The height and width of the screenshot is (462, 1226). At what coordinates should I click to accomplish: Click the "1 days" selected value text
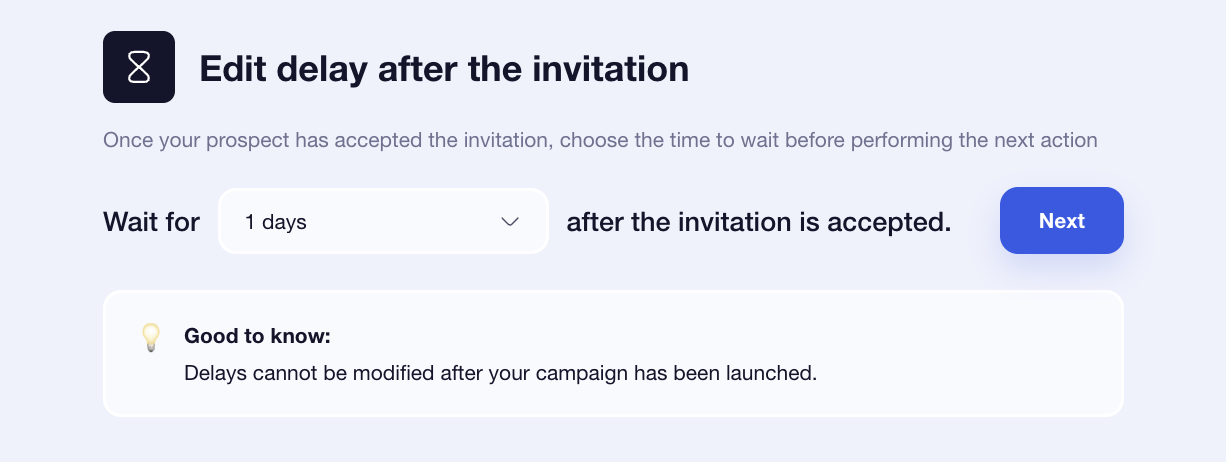(276, 222)
